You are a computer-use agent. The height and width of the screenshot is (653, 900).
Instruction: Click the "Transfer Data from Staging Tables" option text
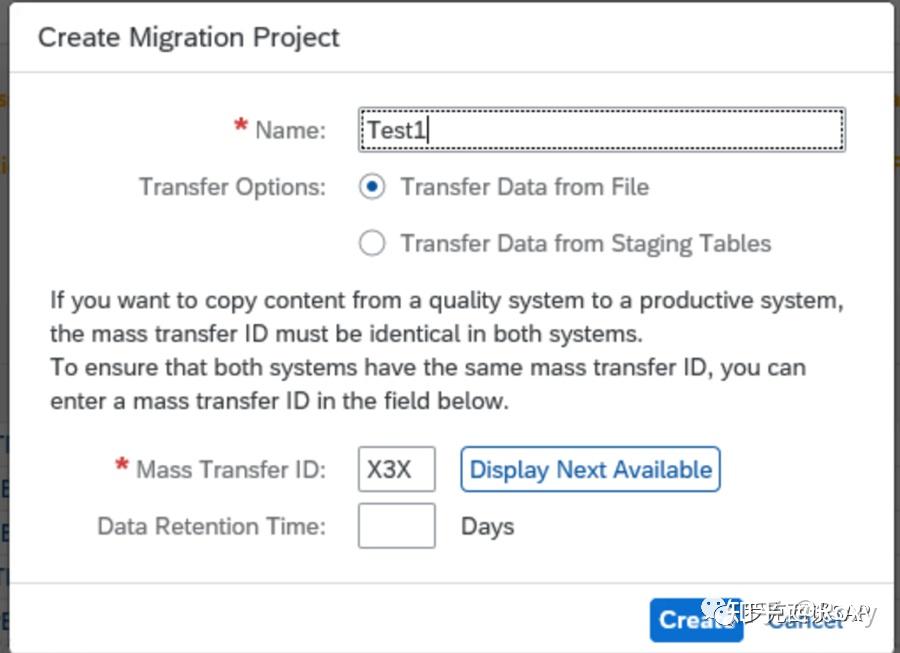(585, 244)
